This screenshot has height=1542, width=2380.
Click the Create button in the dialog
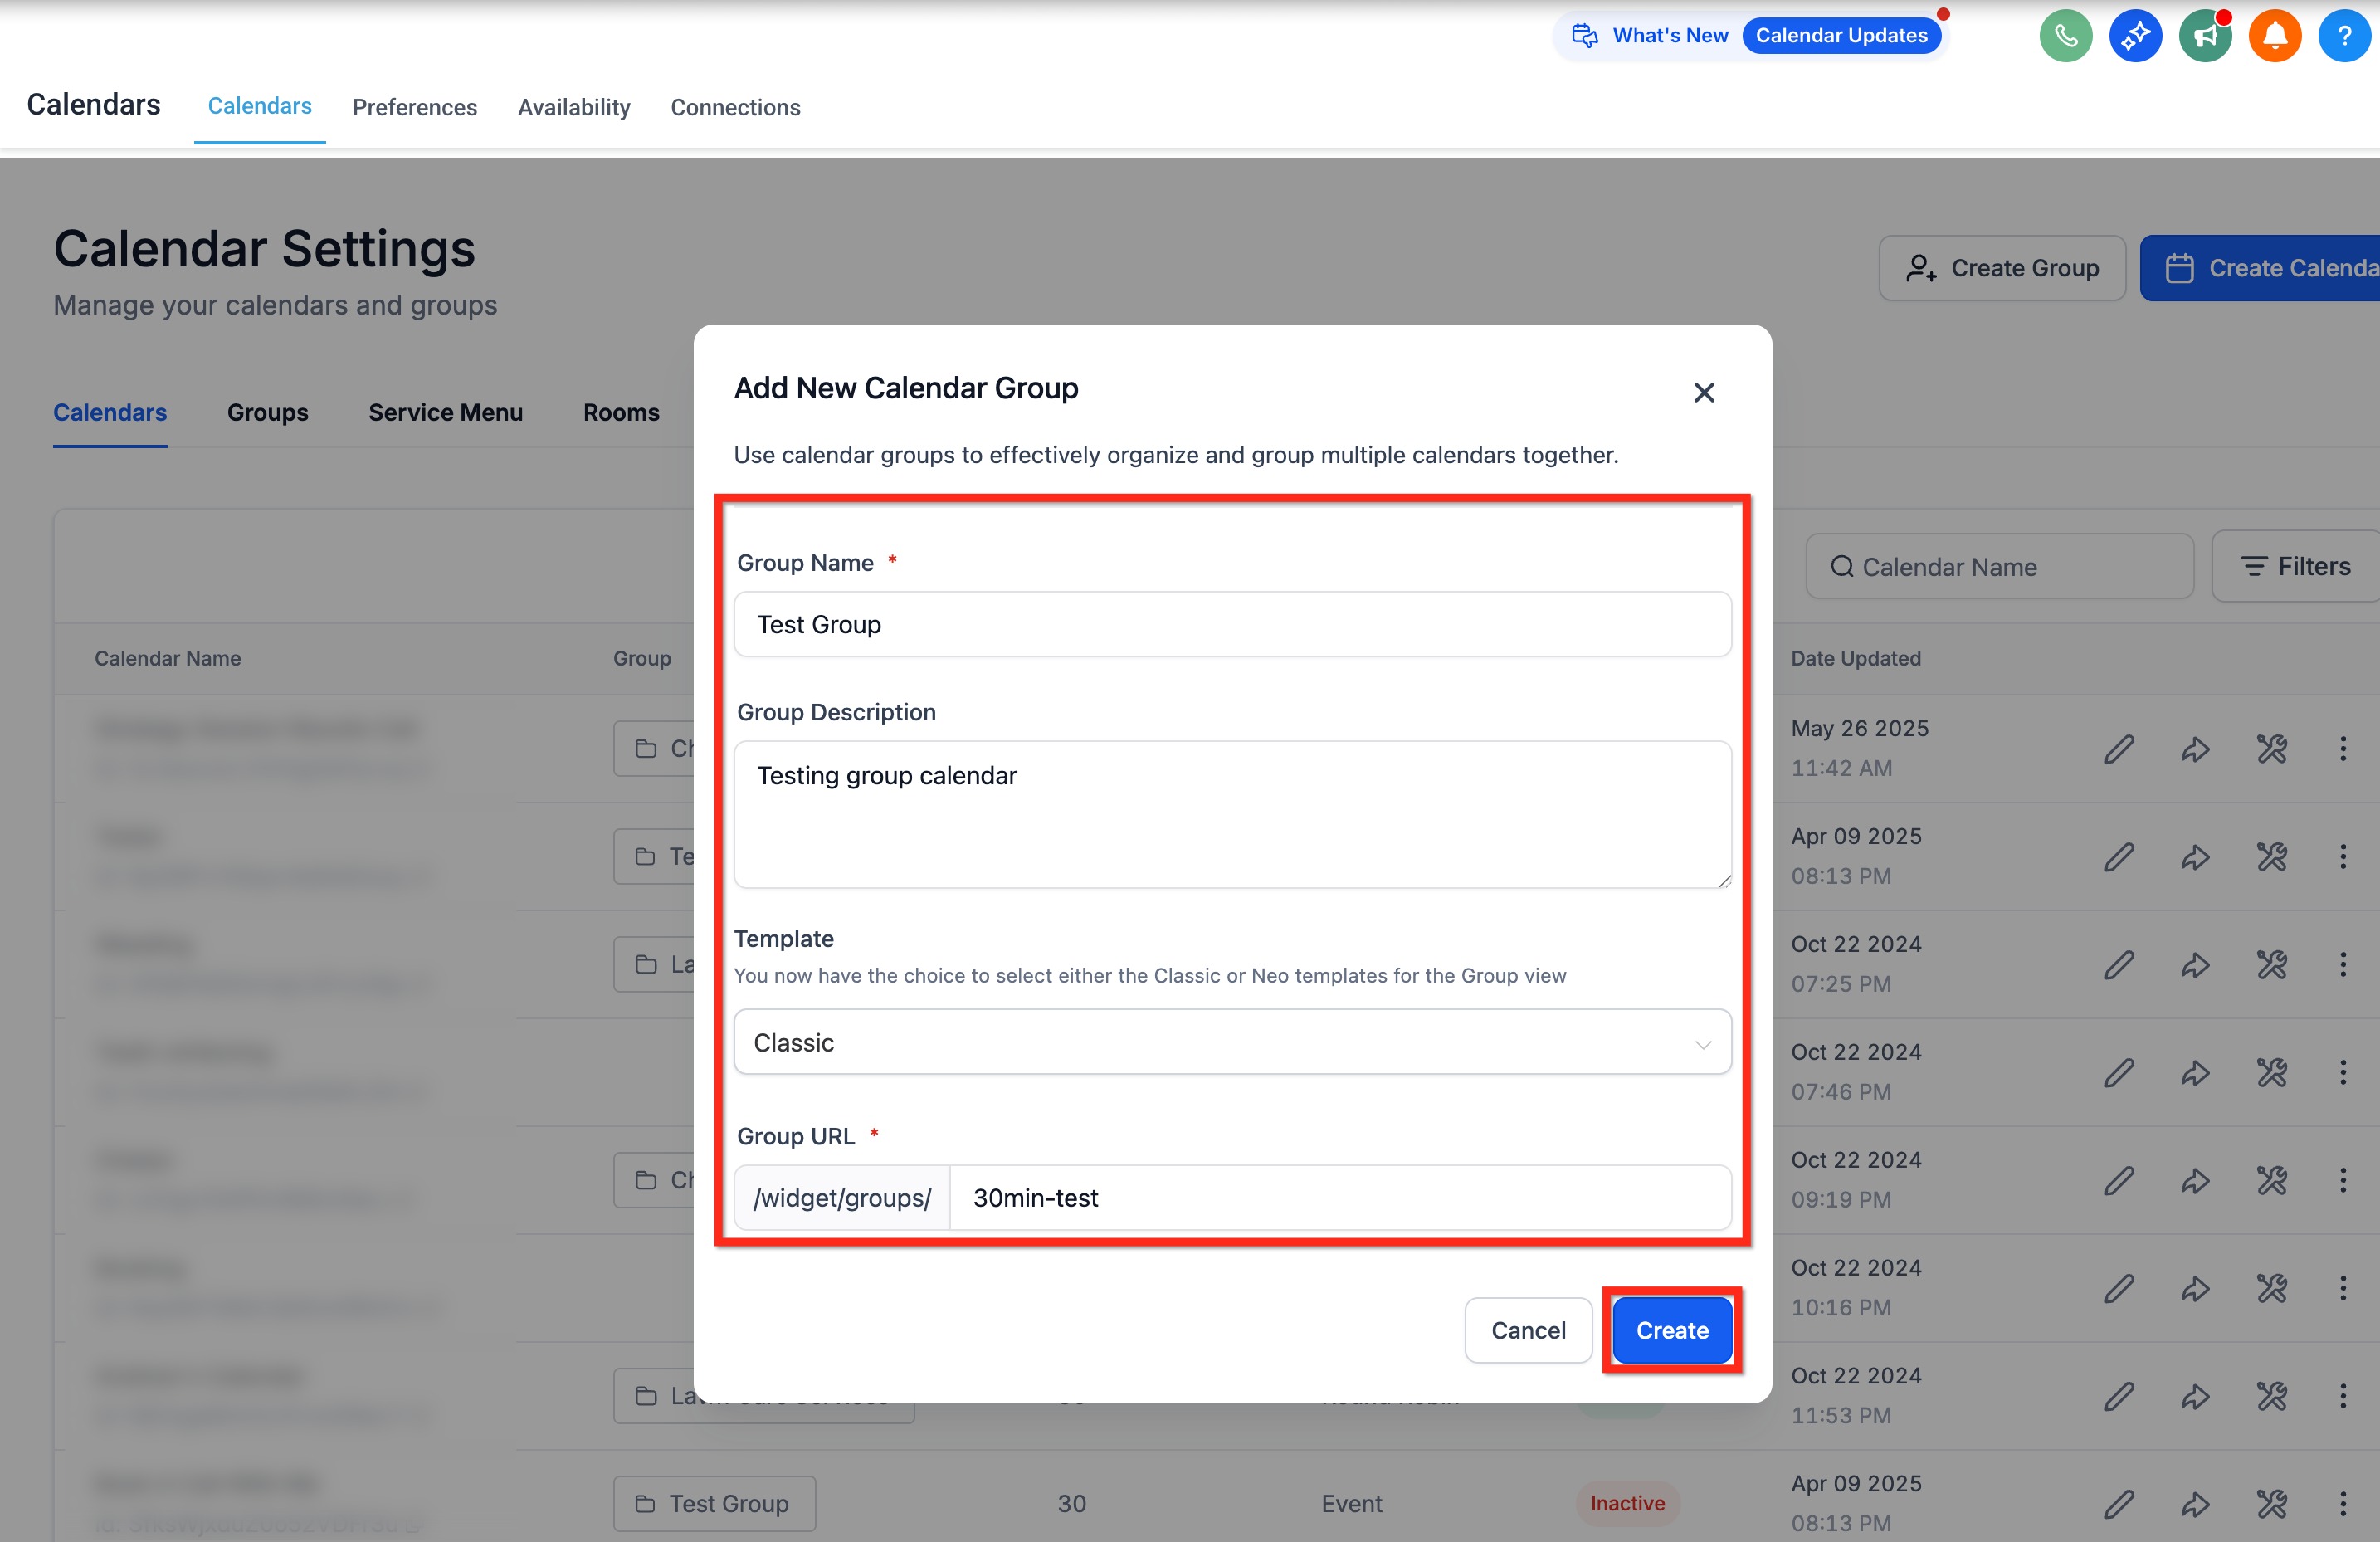point(1671,1330)
